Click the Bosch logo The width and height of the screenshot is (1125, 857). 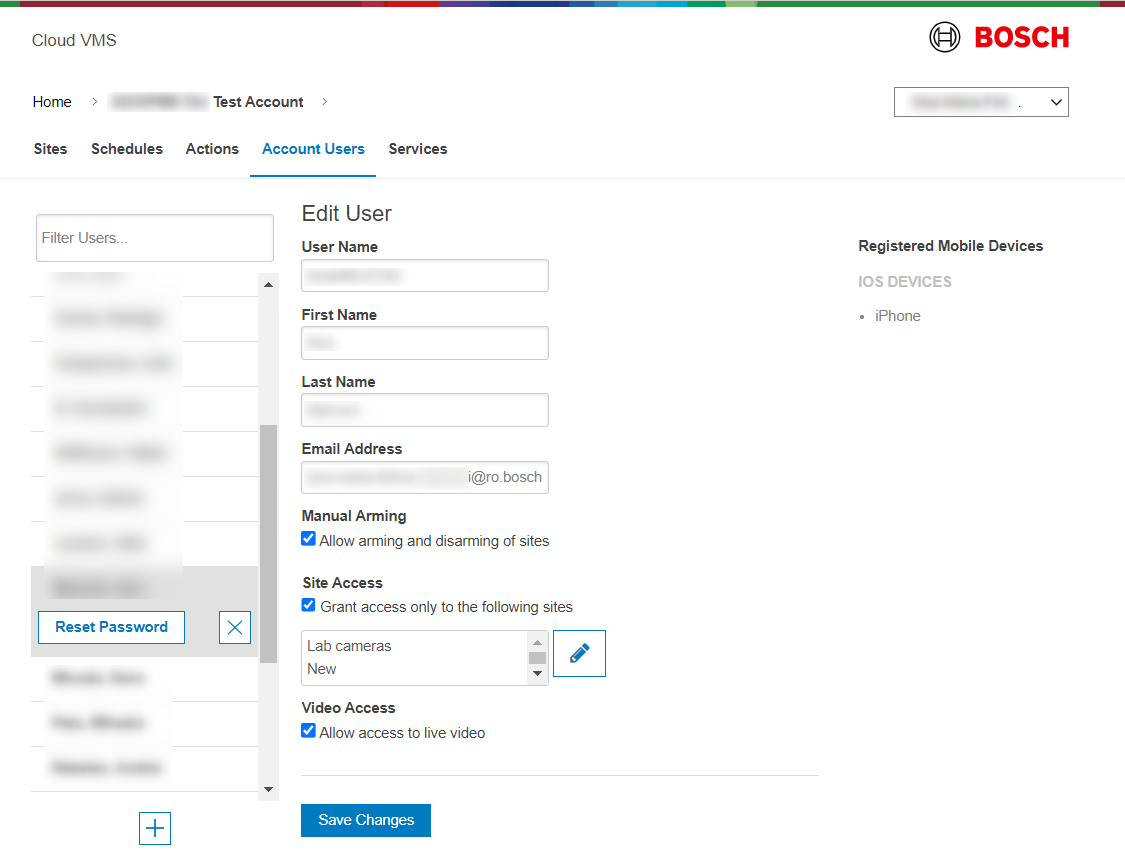coord(999,38)
